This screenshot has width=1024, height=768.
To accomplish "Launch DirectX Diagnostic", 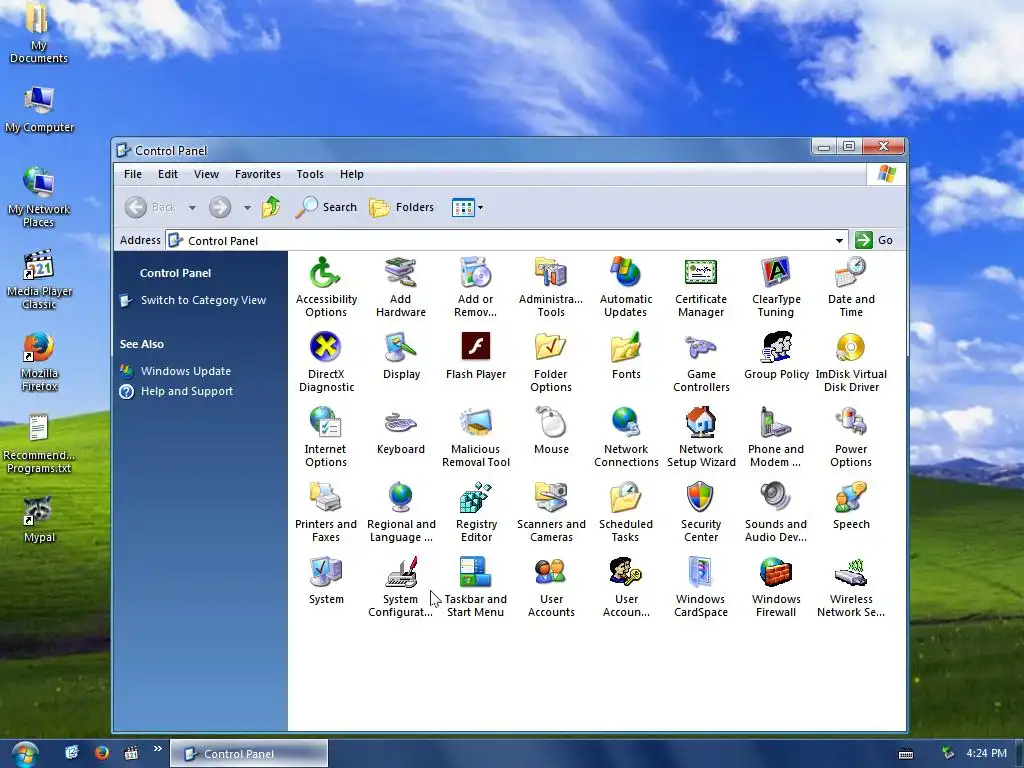I will pyautogui.click(x=326, y=362).
